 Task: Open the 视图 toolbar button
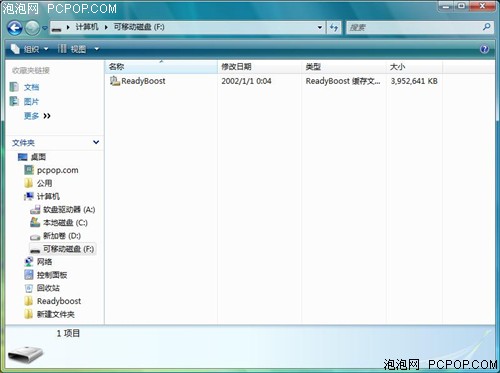(73, 49)
